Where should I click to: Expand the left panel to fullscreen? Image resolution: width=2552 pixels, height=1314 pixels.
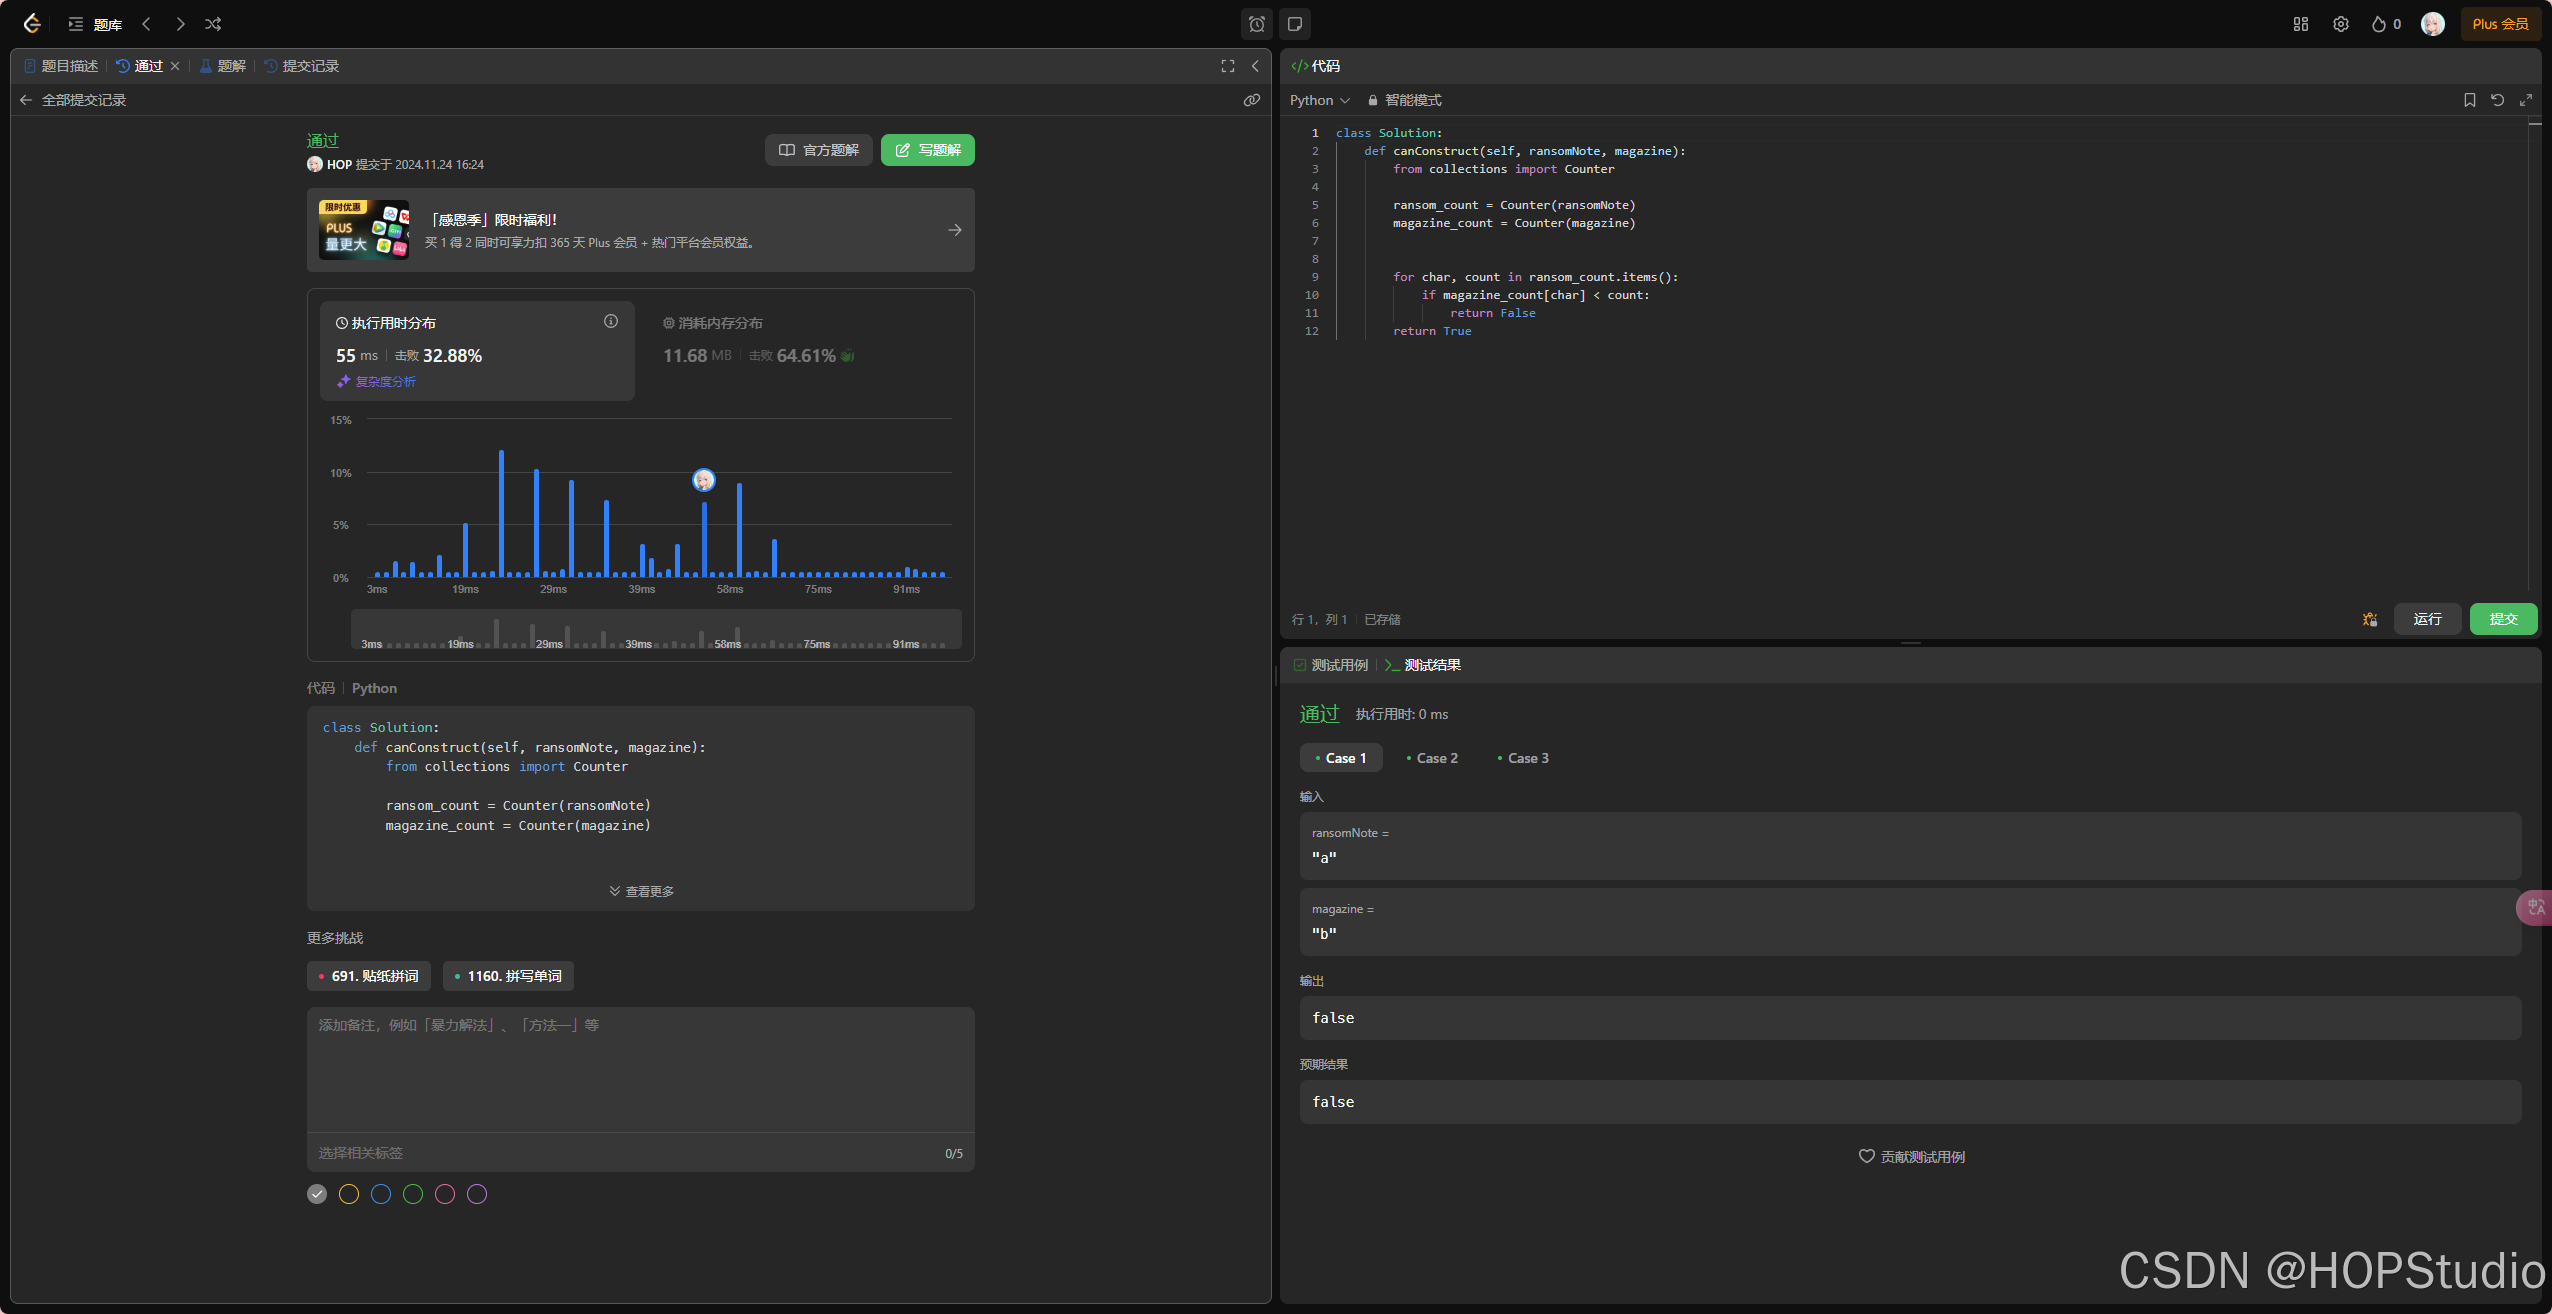coord(1227,66)
